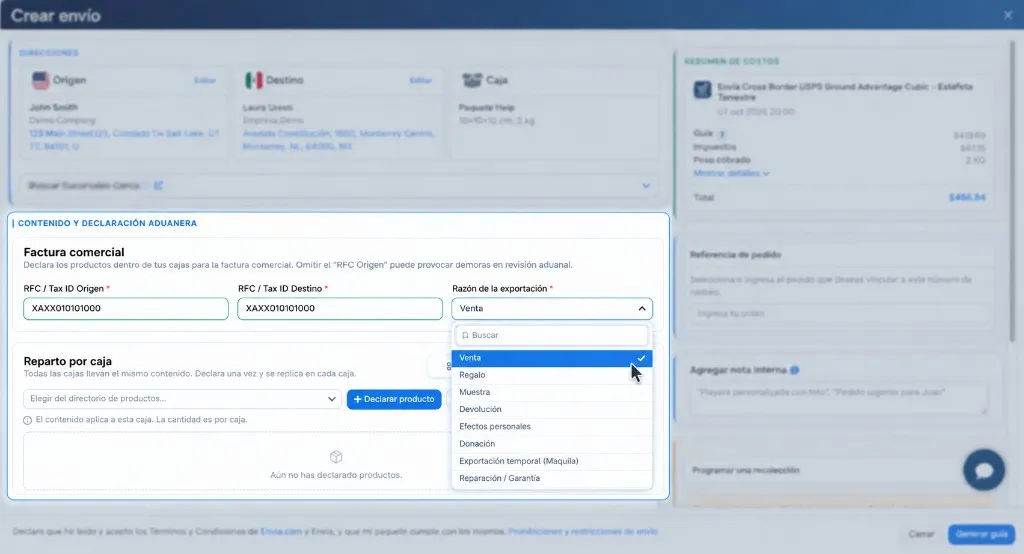Close the Crear envío dialog
This screenshot has width=1024, height=554.
[1008, 15]
